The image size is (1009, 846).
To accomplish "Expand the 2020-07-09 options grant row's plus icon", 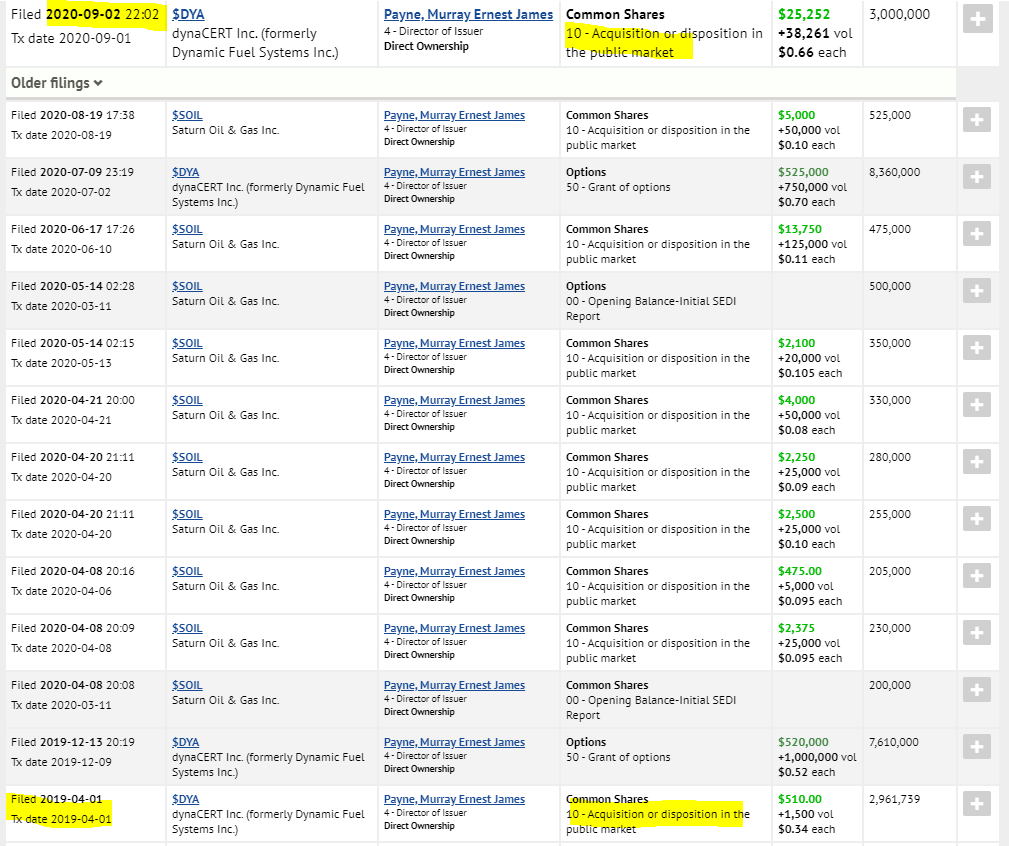I will pos(977,177).
